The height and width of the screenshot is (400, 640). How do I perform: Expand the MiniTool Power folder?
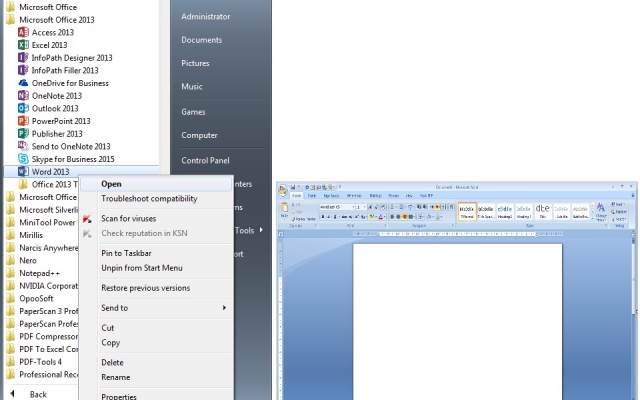(x=41, y=222)
